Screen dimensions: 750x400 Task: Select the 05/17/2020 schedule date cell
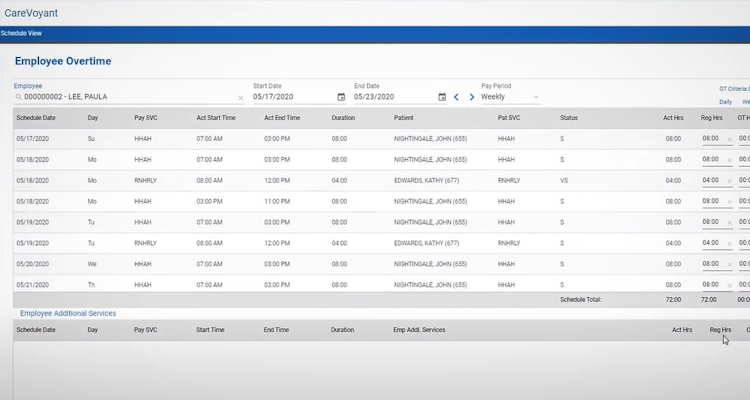tap(33, 139)
